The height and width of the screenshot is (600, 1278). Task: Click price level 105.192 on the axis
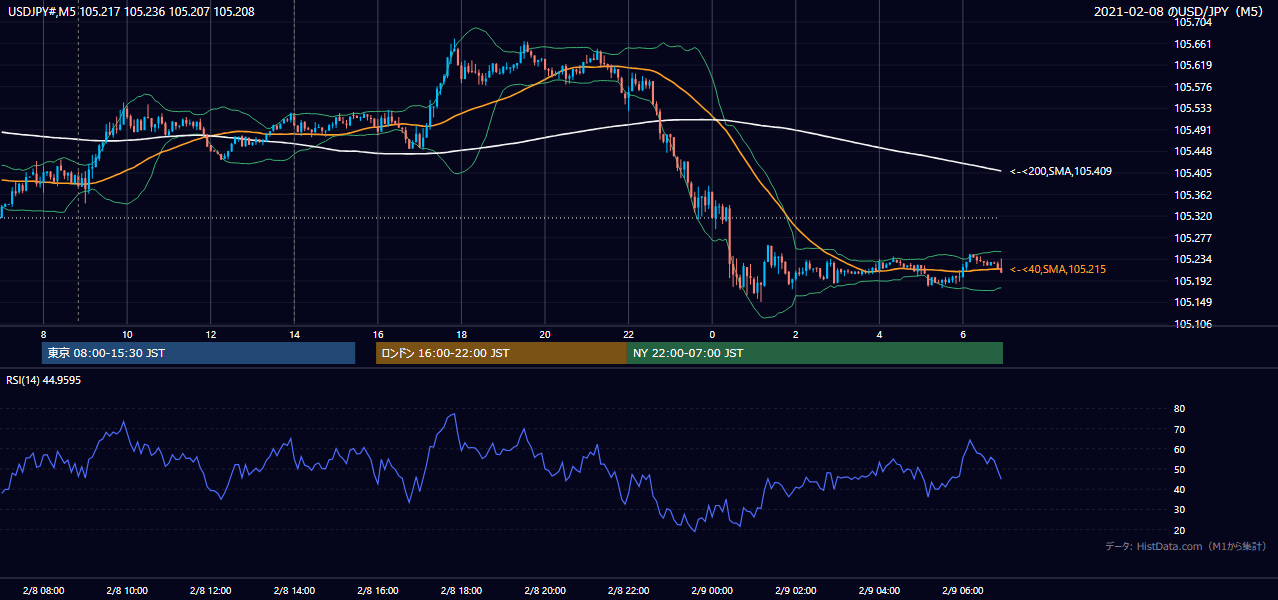click(x=1193, y=281)
